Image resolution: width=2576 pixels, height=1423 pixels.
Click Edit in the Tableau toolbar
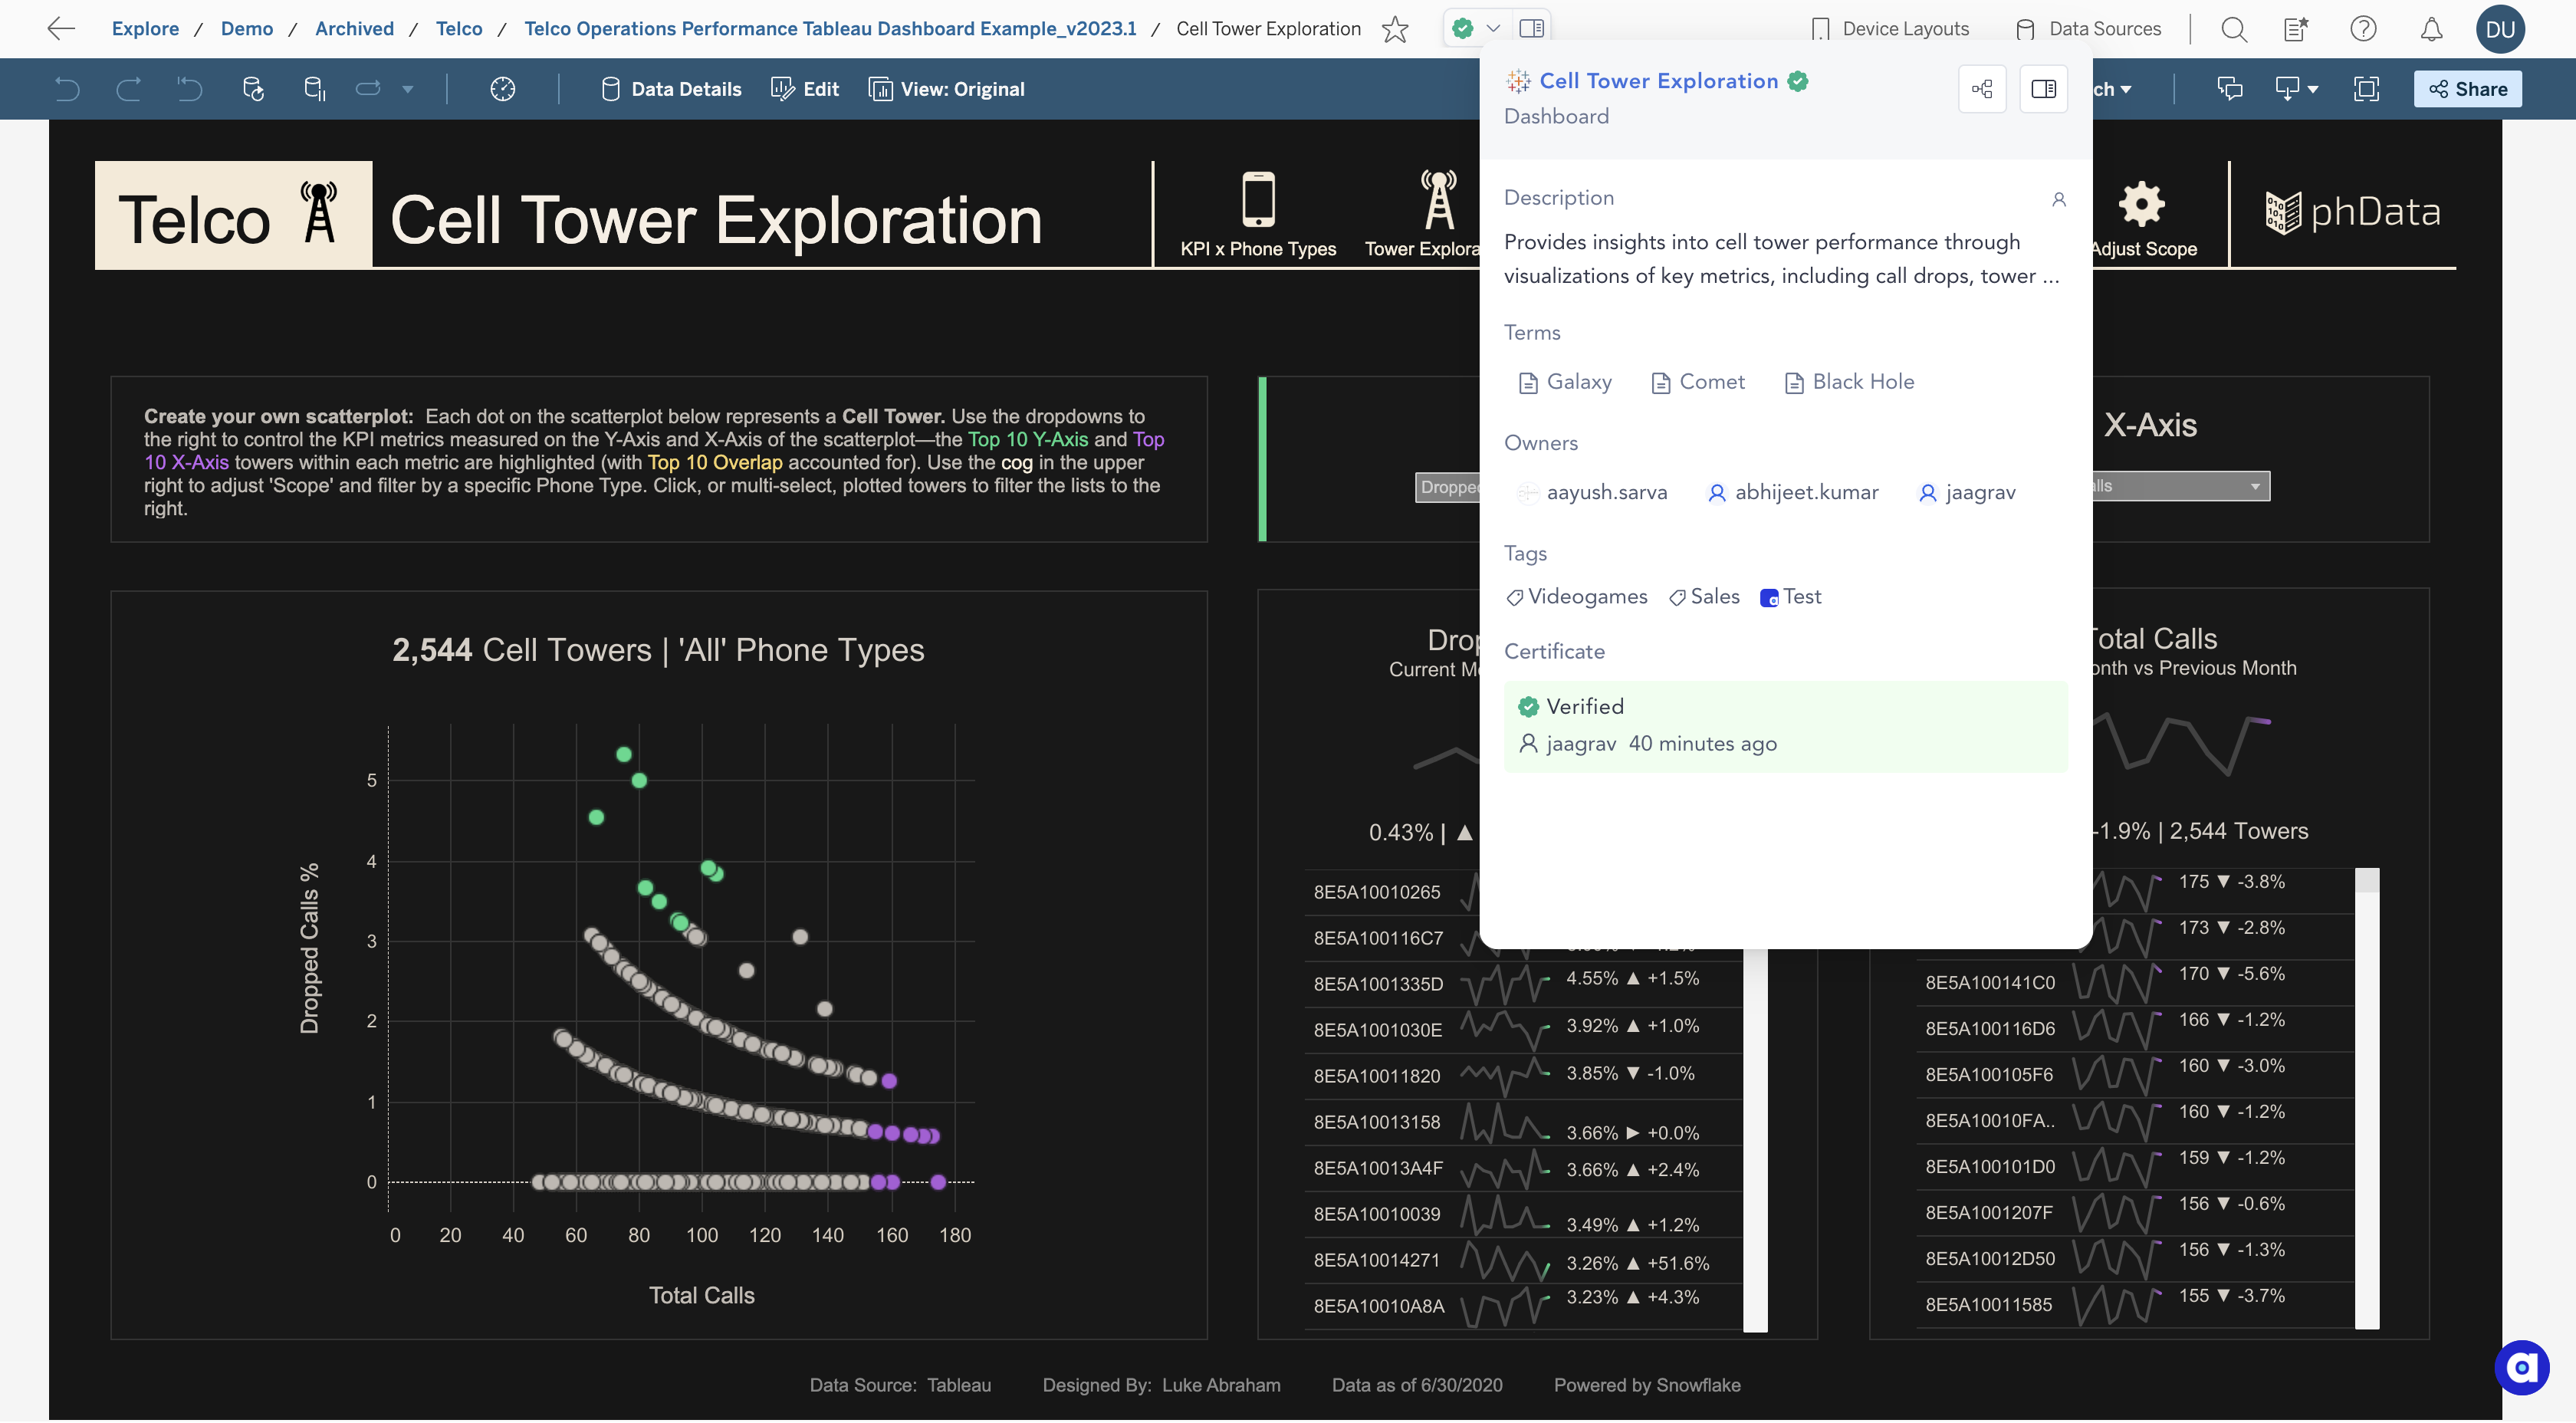click(805, 89)
